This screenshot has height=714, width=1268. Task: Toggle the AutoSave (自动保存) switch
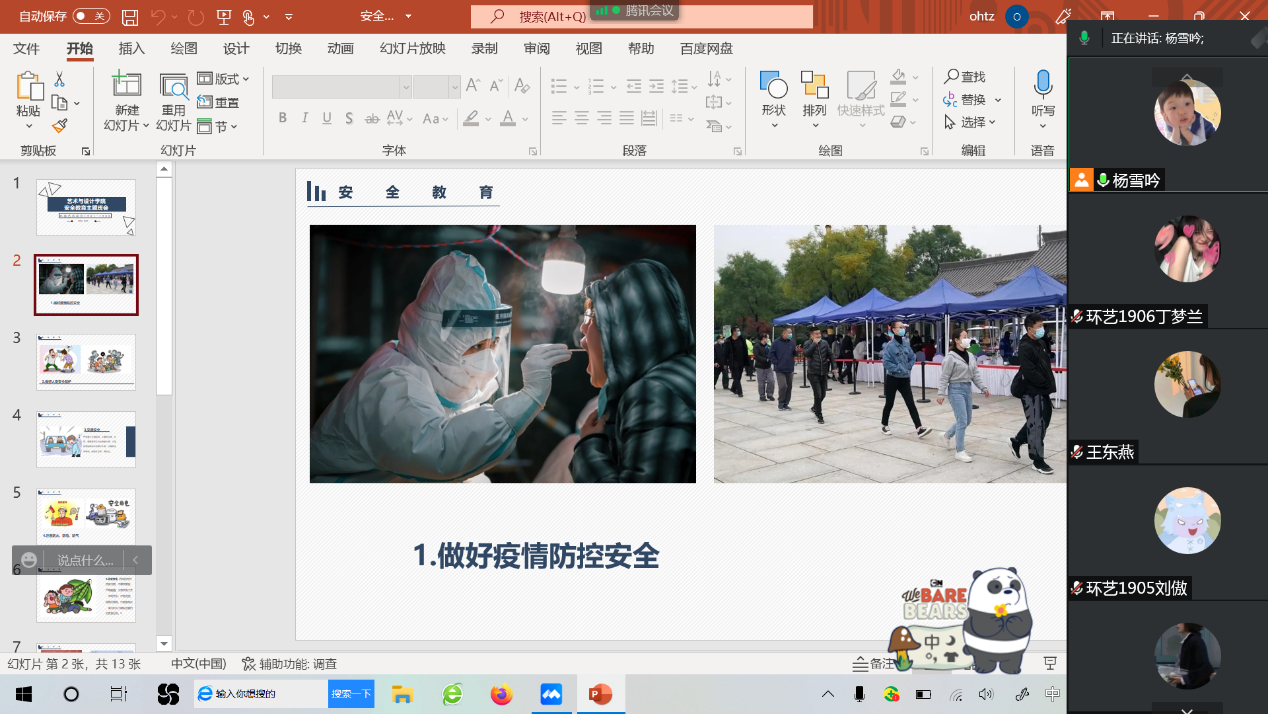[x=91, y=16]
